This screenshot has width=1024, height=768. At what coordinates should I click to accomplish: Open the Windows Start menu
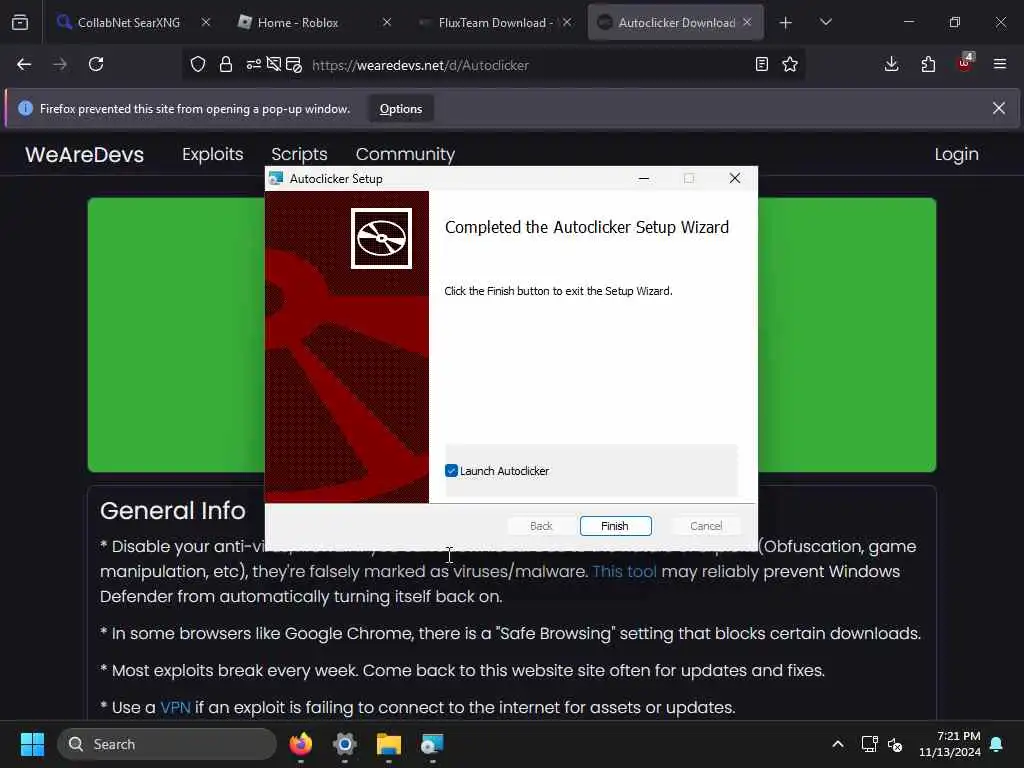coord(32,744)
